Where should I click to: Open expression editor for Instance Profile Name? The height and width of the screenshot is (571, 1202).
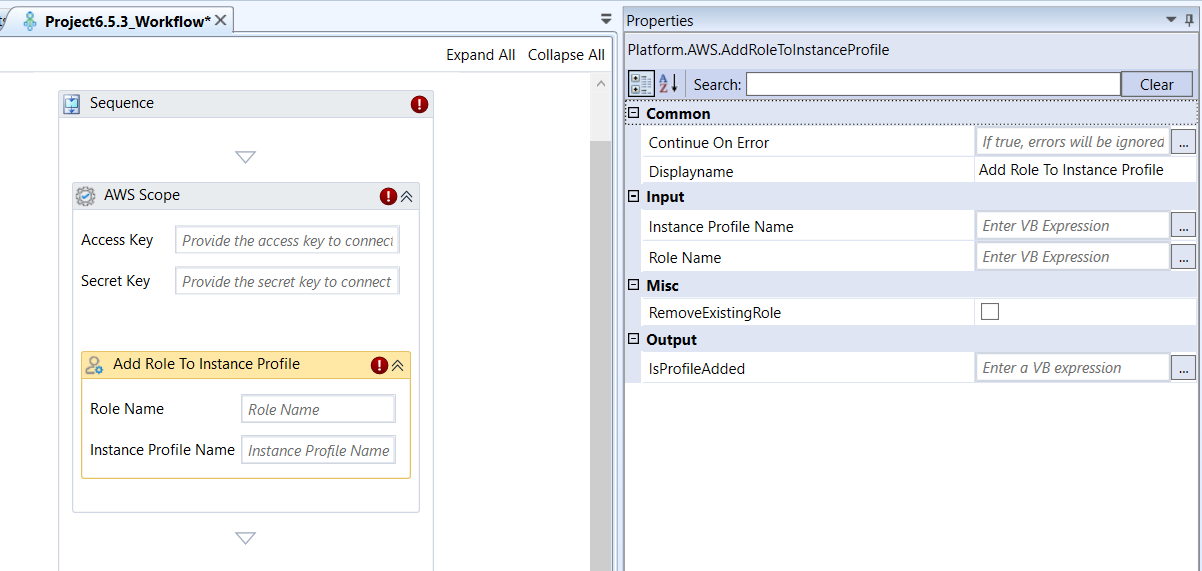[x=1183, y=226]
